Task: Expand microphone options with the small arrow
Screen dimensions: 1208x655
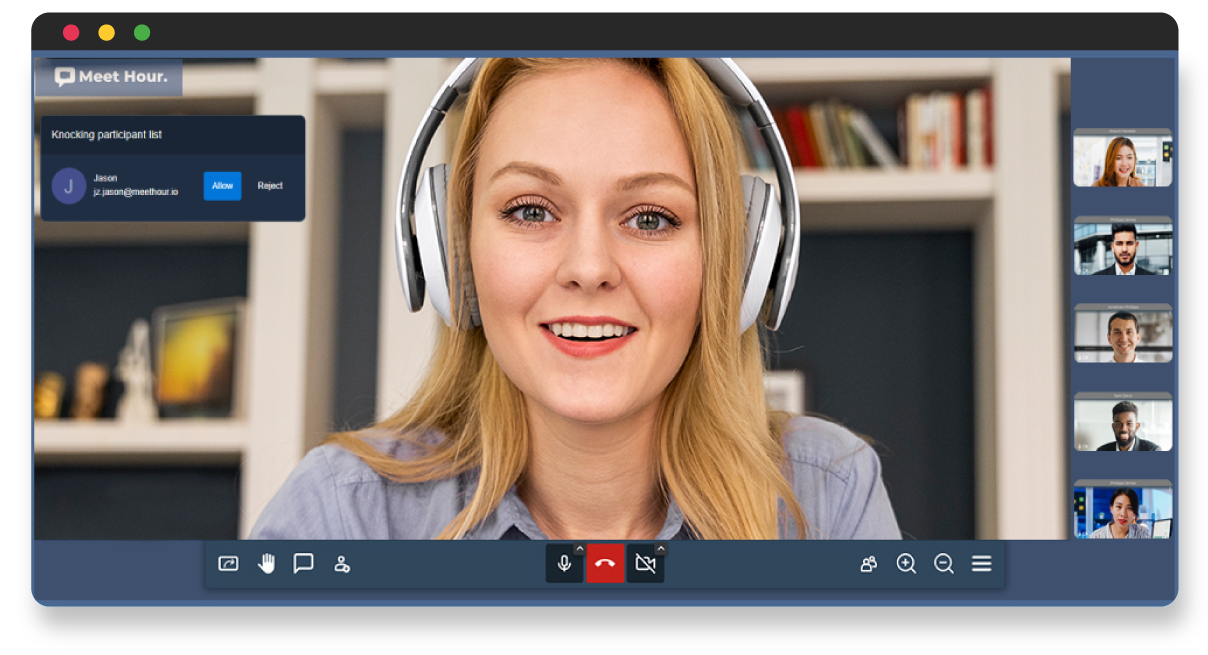Action: coord(580,549)
